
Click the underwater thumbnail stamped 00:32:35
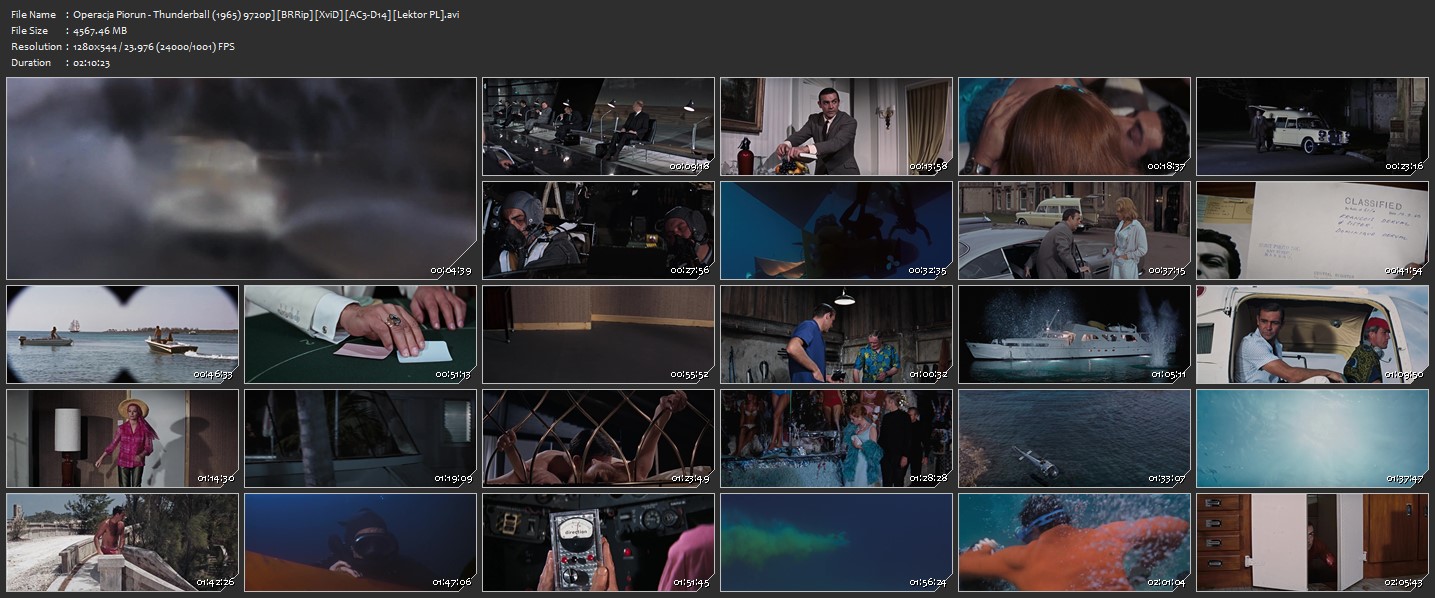click(x=836, y=230)
